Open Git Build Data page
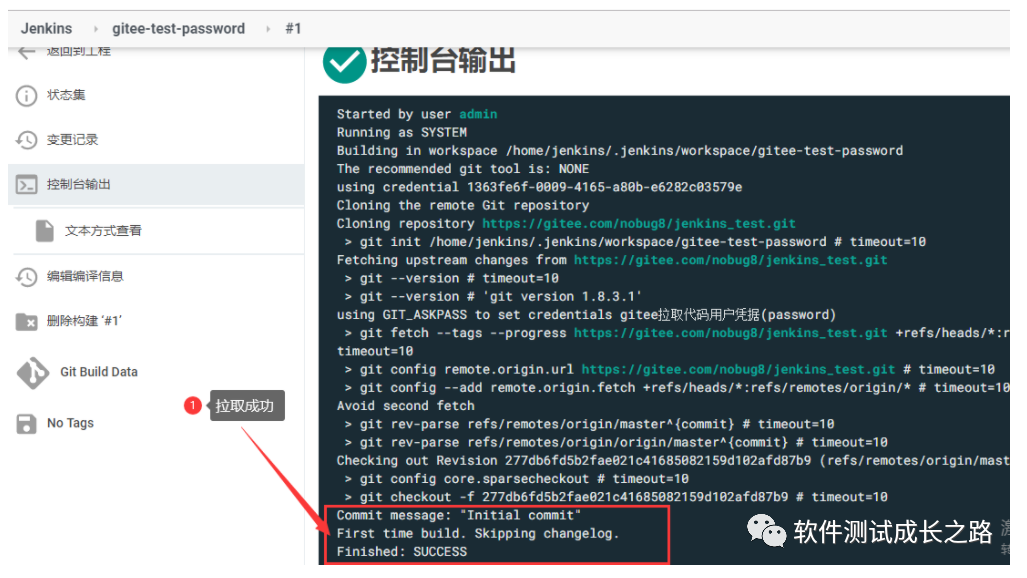This screenshot has width=1027, height=578. (99, 372)
